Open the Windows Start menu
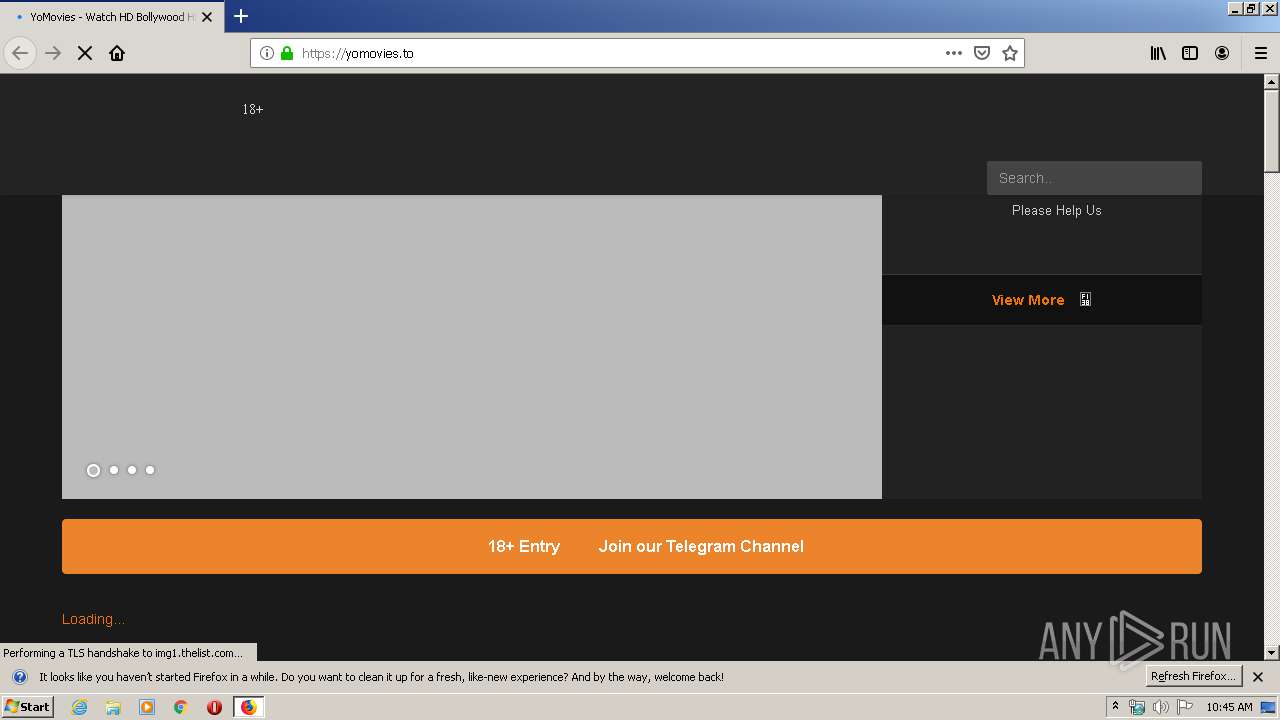 [x=28, y=707]
